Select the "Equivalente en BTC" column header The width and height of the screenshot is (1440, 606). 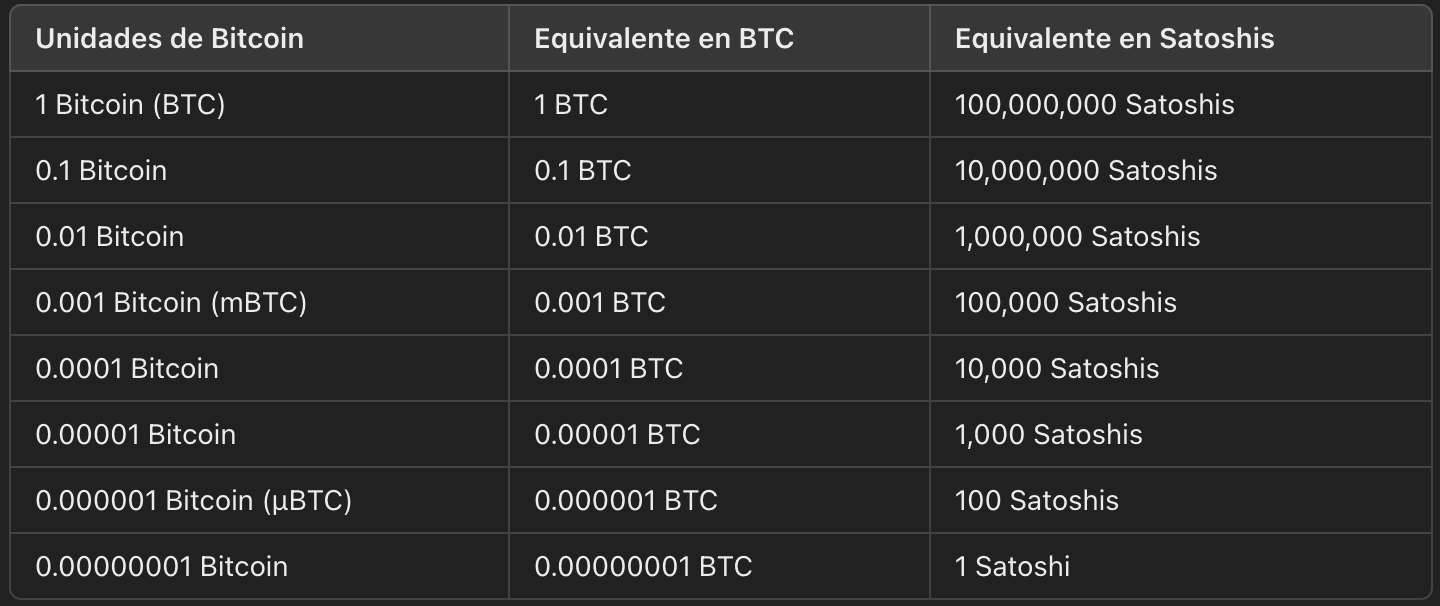(x=664, y=39)
